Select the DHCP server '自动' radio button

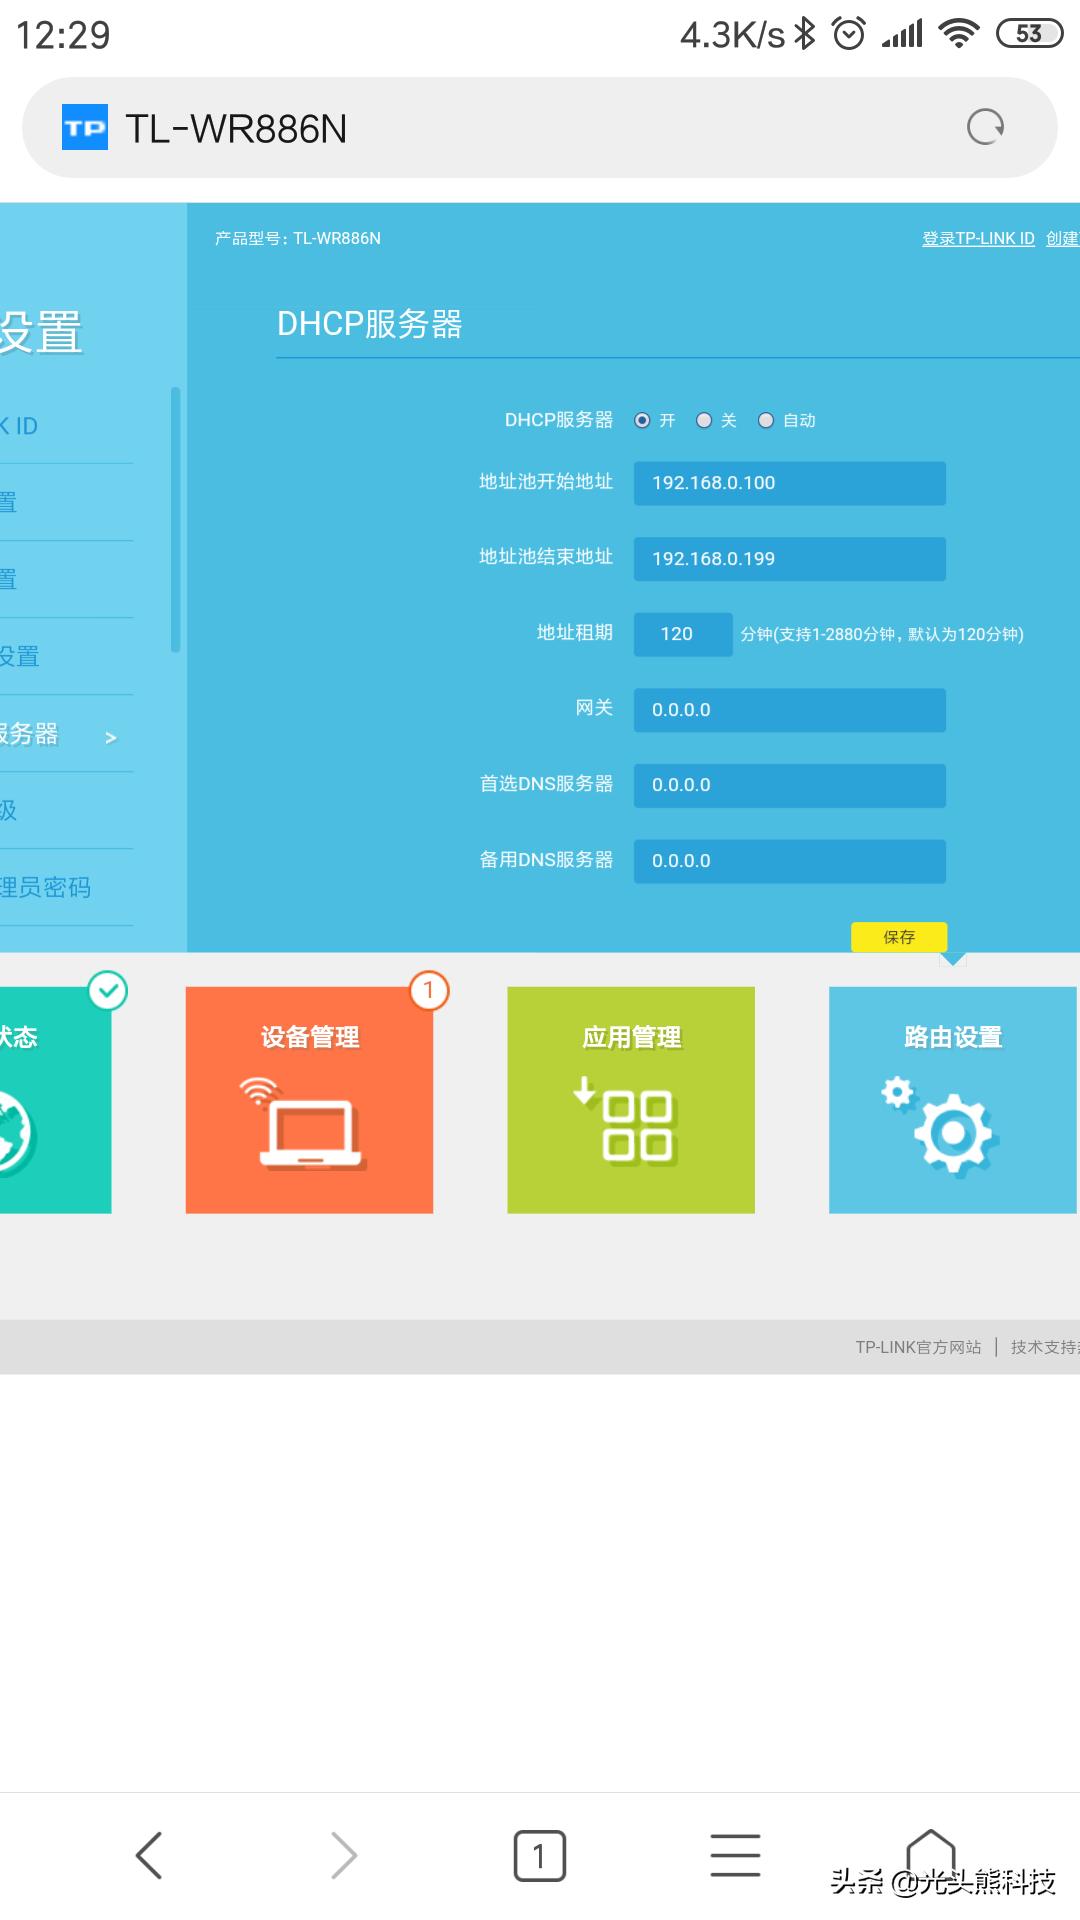coord(766,420)
